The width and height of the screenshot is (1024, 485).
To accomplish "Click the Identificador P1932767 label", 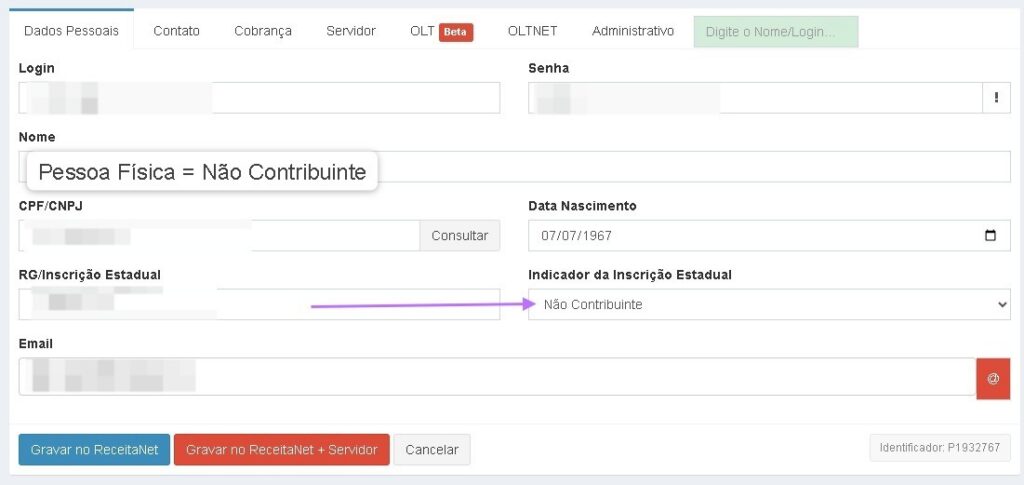I will [x=939, y=448].
